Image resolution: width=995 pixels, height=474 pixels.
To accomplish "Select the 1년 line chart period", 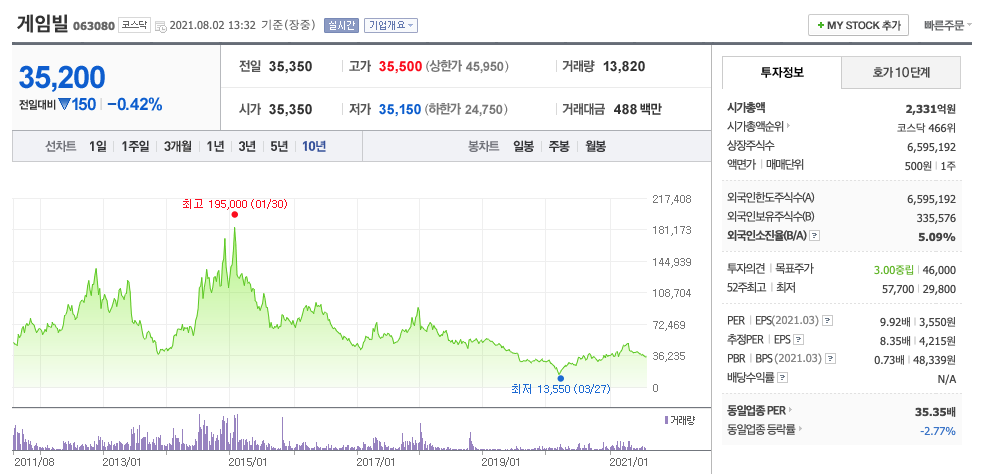I will click(215, 147).
